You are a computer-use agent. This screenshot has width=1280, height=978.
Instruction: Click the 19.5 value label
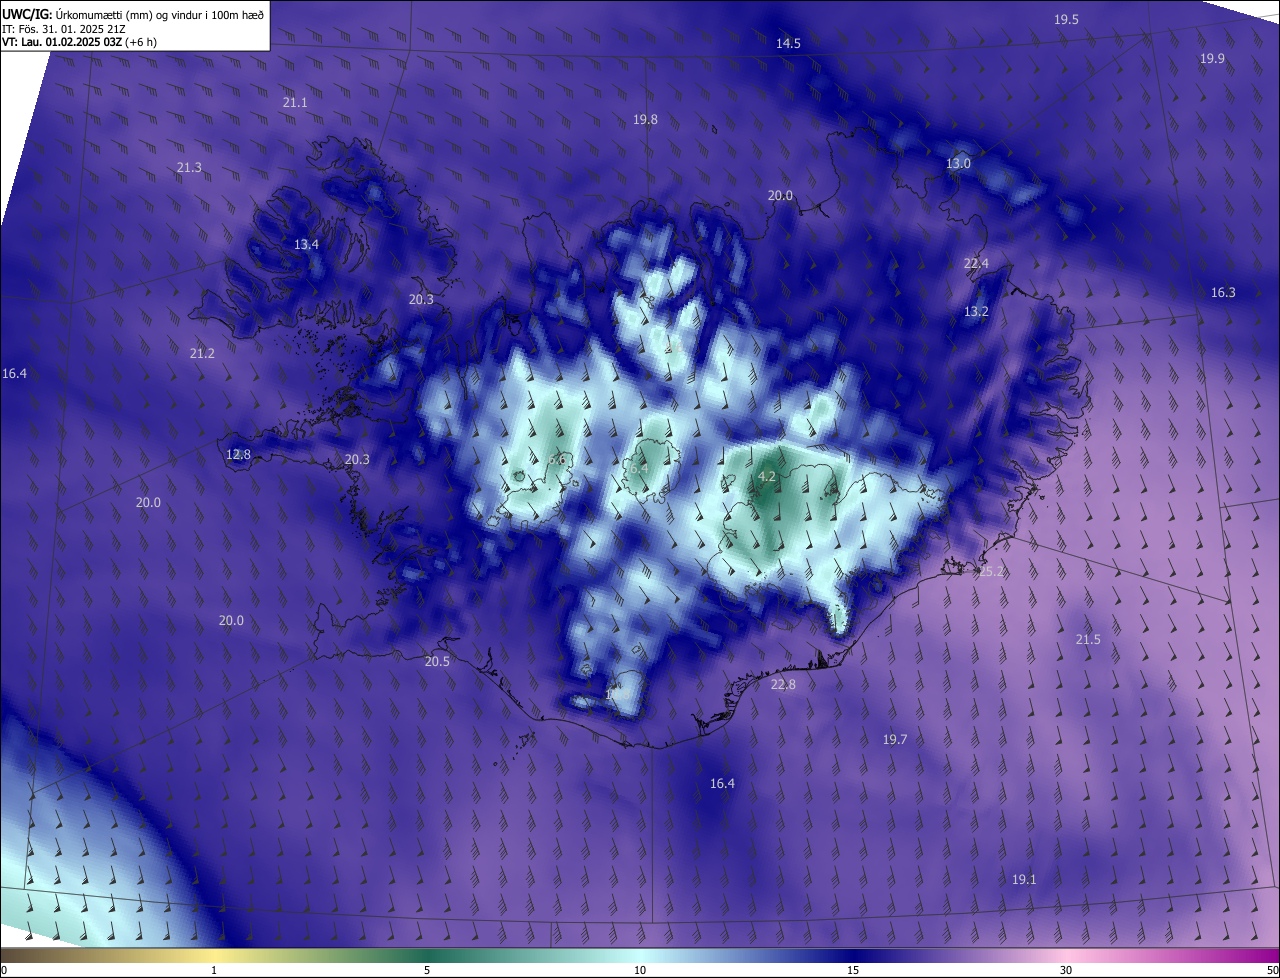[1067, 20]
